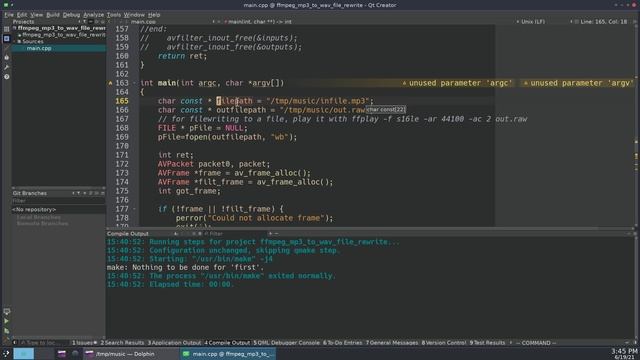Click the Type to locate field
The width and height of the screenshot is (640, 360).
click(x=44, y=343)
